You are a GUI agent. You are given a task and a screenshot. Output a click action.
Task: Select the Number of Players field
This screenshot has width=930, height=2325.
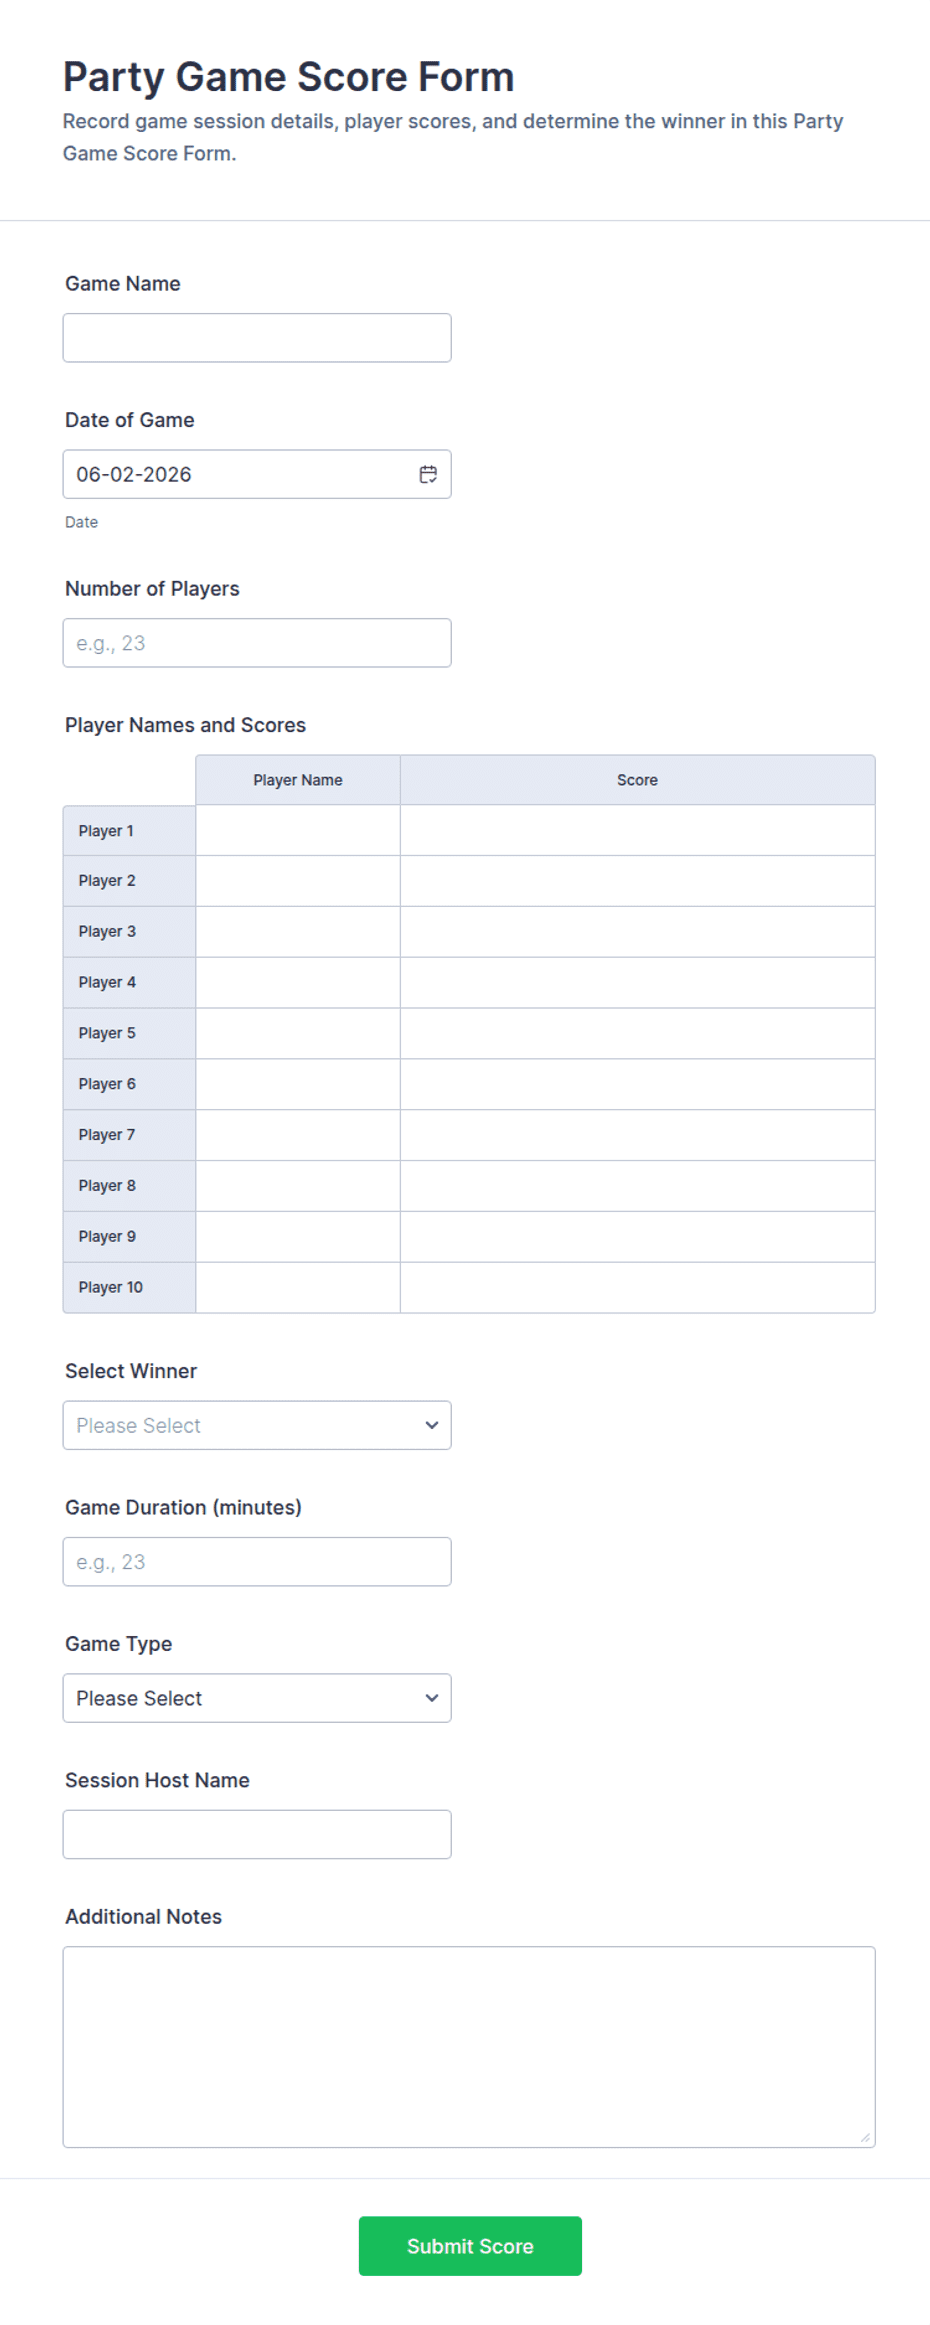[x=257, y=643]
